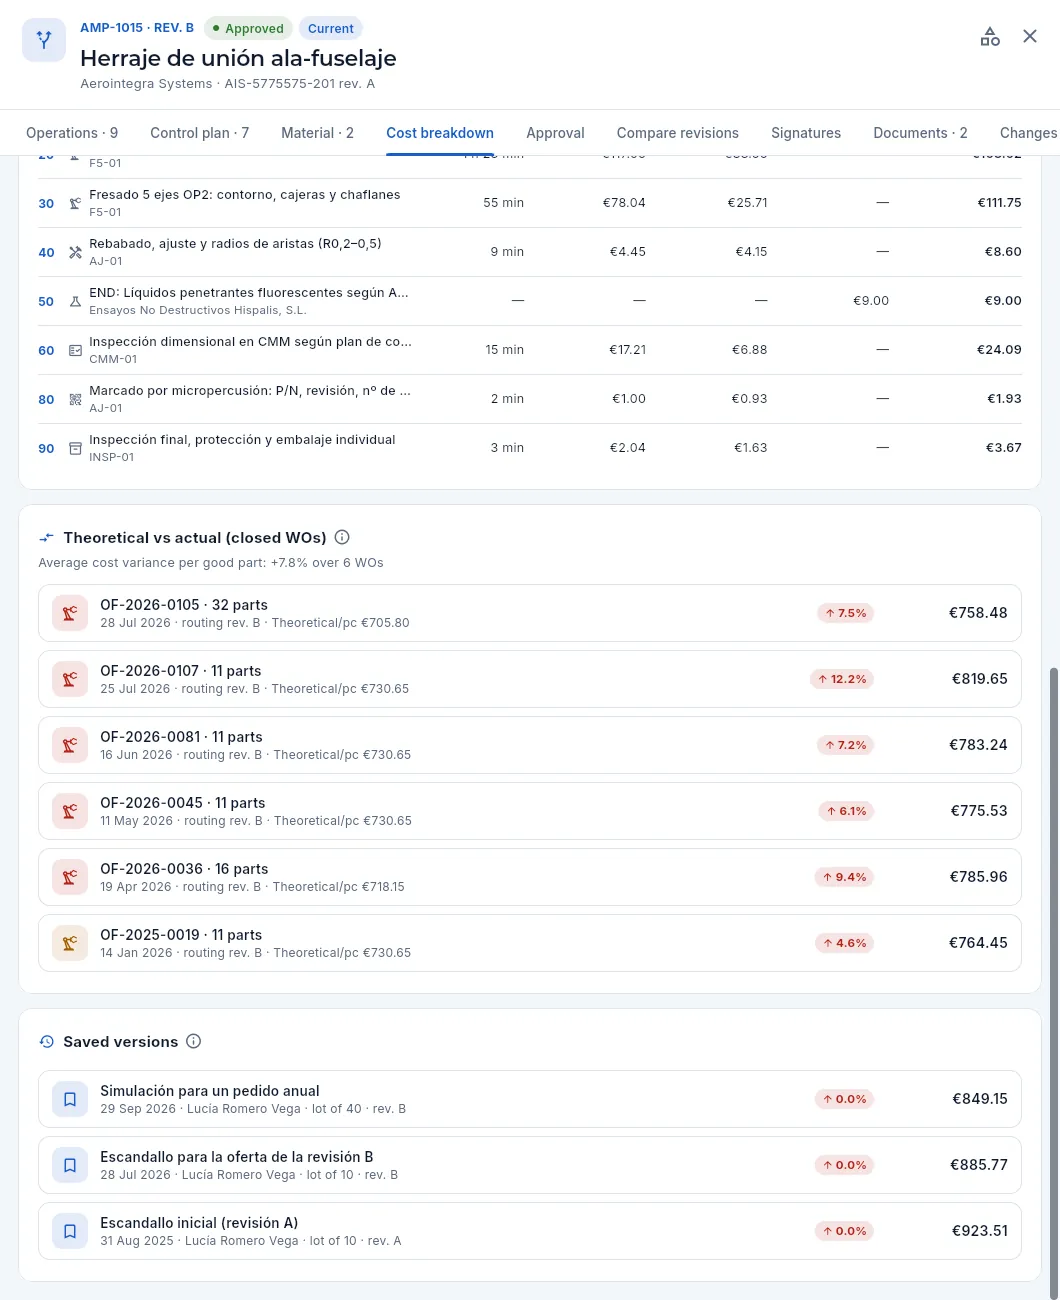1060x1300 pixels.
Task: Open work order OF-2026-0107 · 11 parts
Action: pyautogui.click(x=530, y=679)
